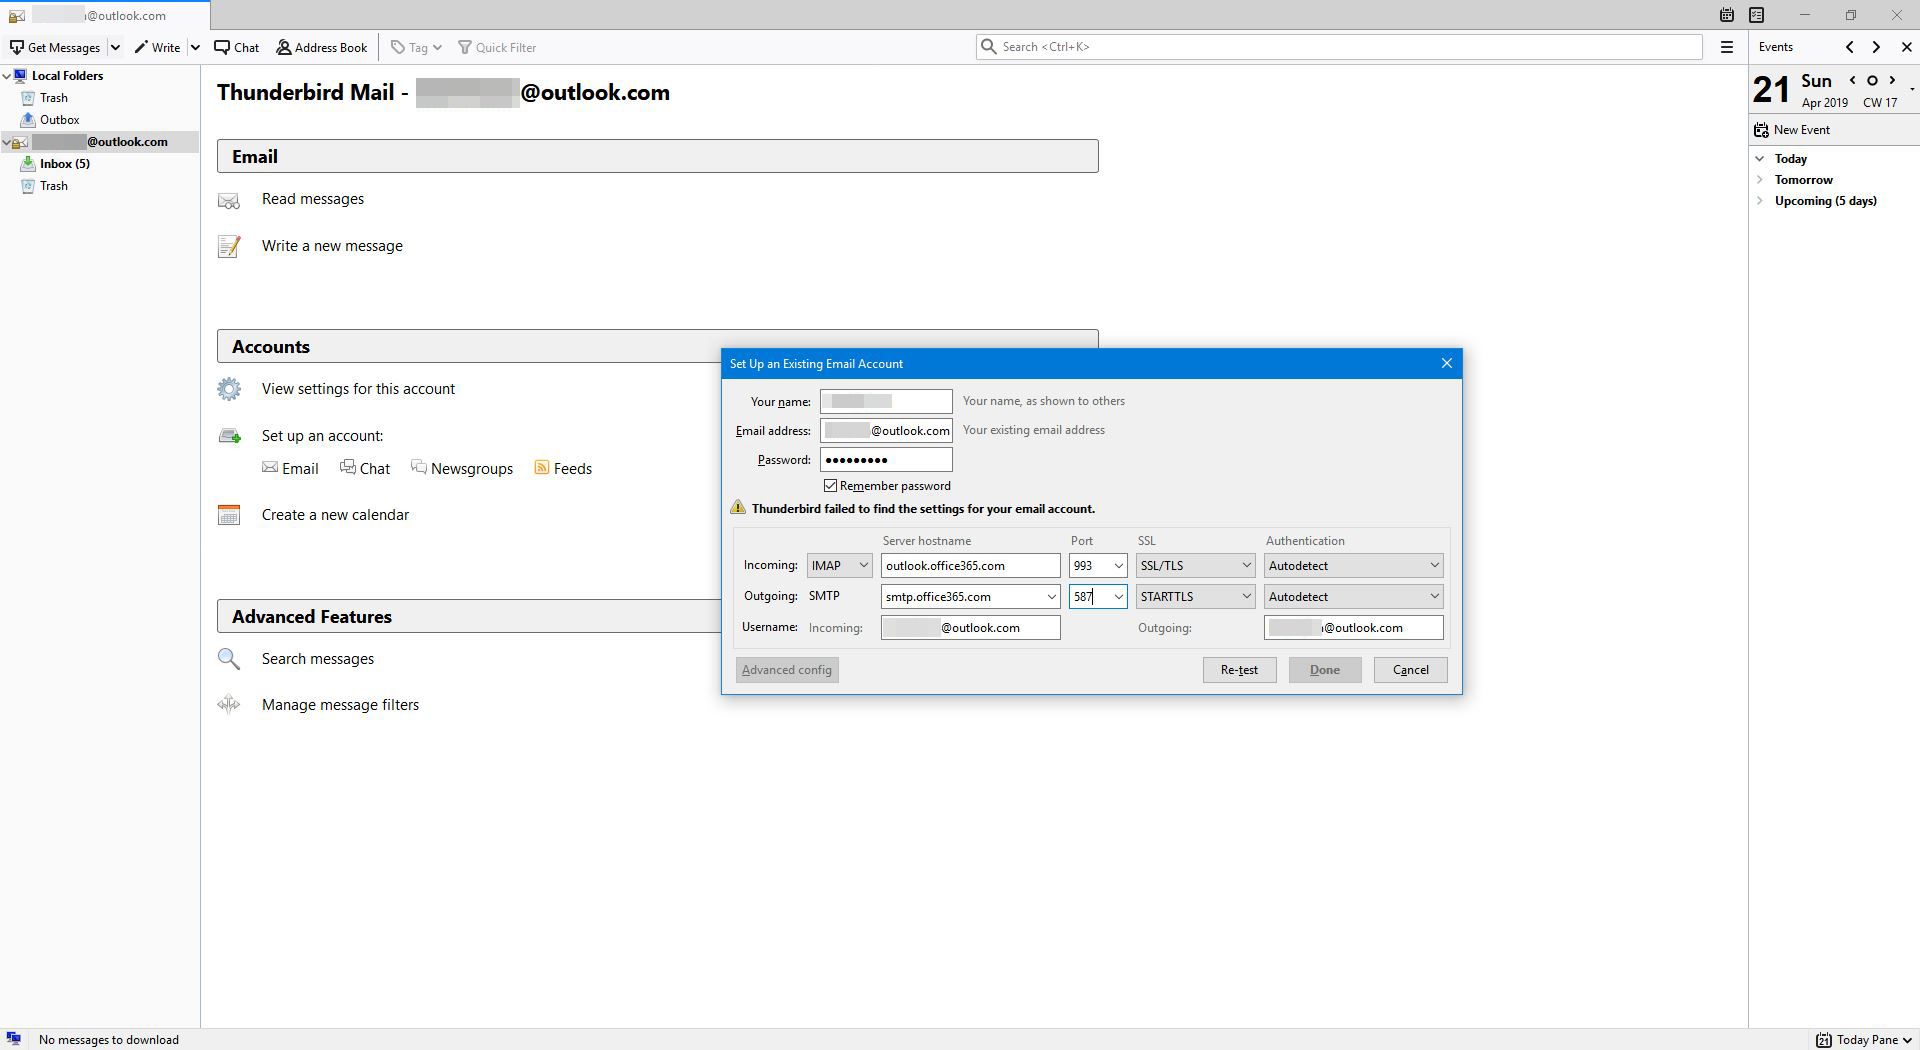Image resolution: width=1920 pixels, height=1050 pixels.
Task: Collapse the outlook.com account tree
Action: (7, 142)
